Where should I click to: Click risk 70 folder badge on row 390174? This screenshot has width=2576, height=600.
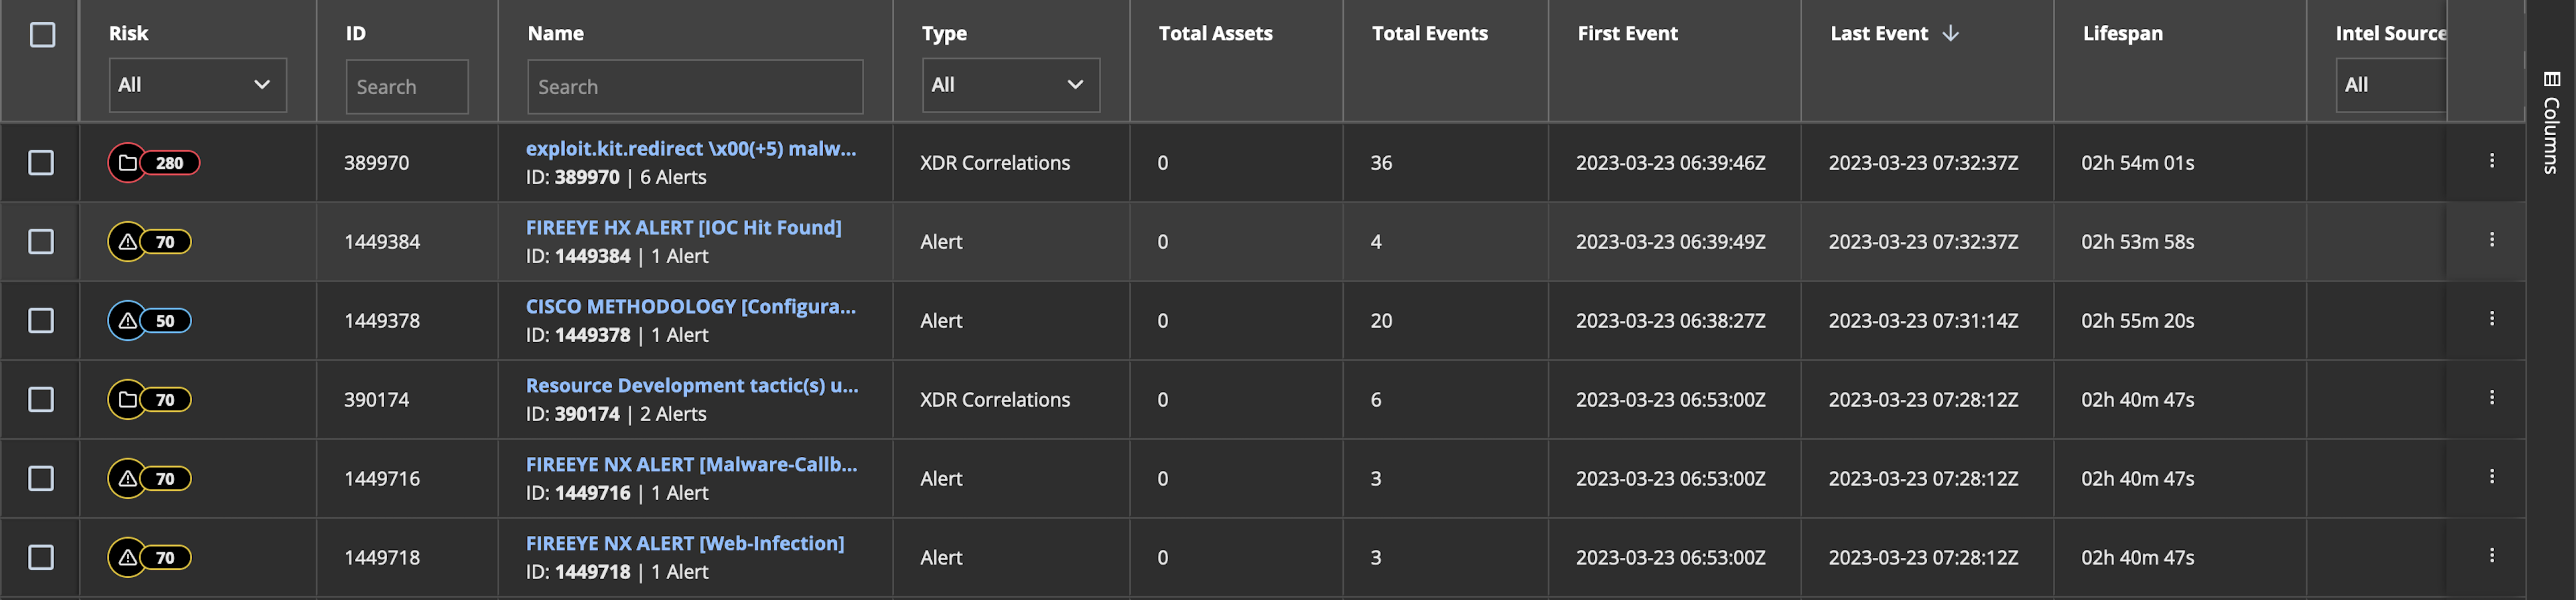pyautogui.click(x=150, y=400)
